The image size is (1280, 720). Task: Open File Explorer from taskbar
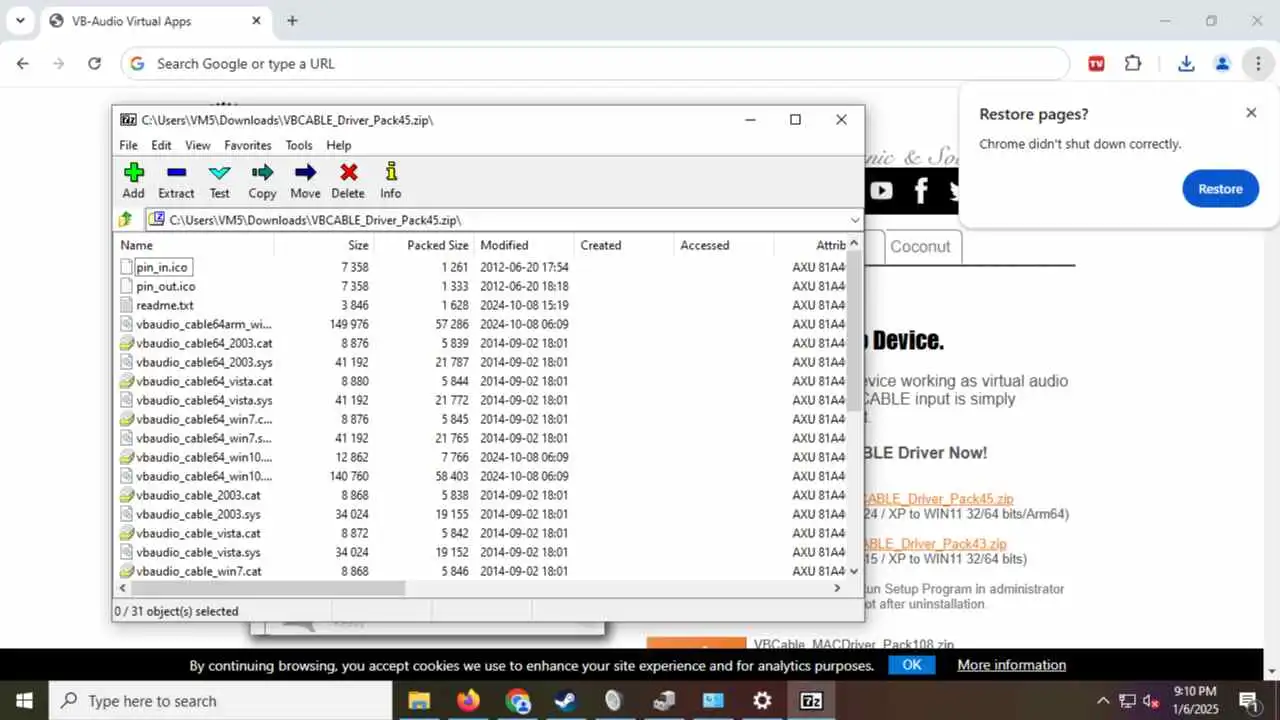coord(419,701)
